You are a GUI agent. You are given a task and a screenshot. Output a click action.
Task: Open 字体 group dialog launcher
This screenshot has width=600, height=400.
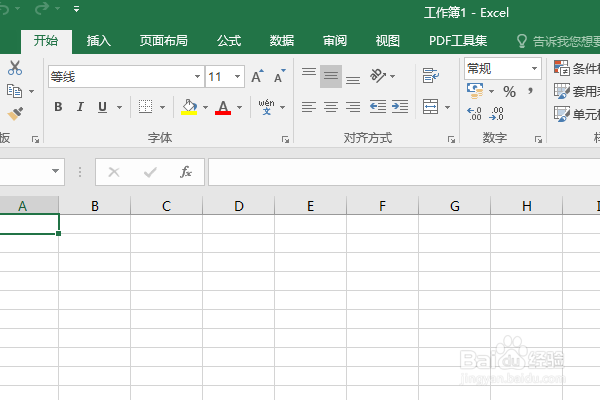(x=285, y=140)
